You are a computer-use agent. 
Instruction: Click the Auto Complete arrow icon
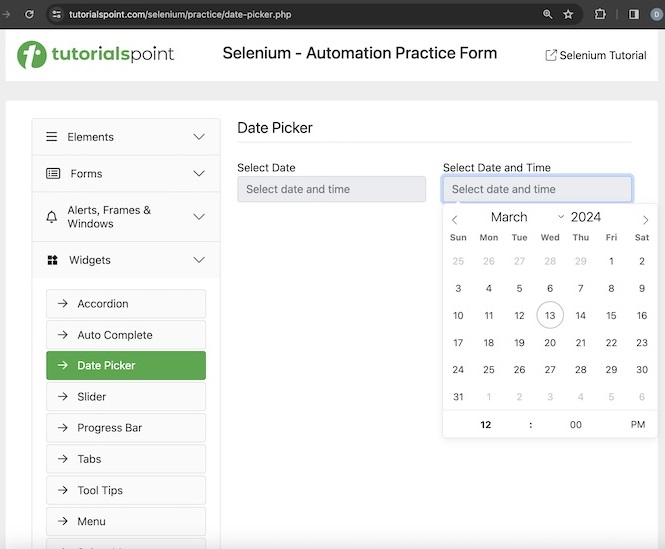tap(63, 335)
